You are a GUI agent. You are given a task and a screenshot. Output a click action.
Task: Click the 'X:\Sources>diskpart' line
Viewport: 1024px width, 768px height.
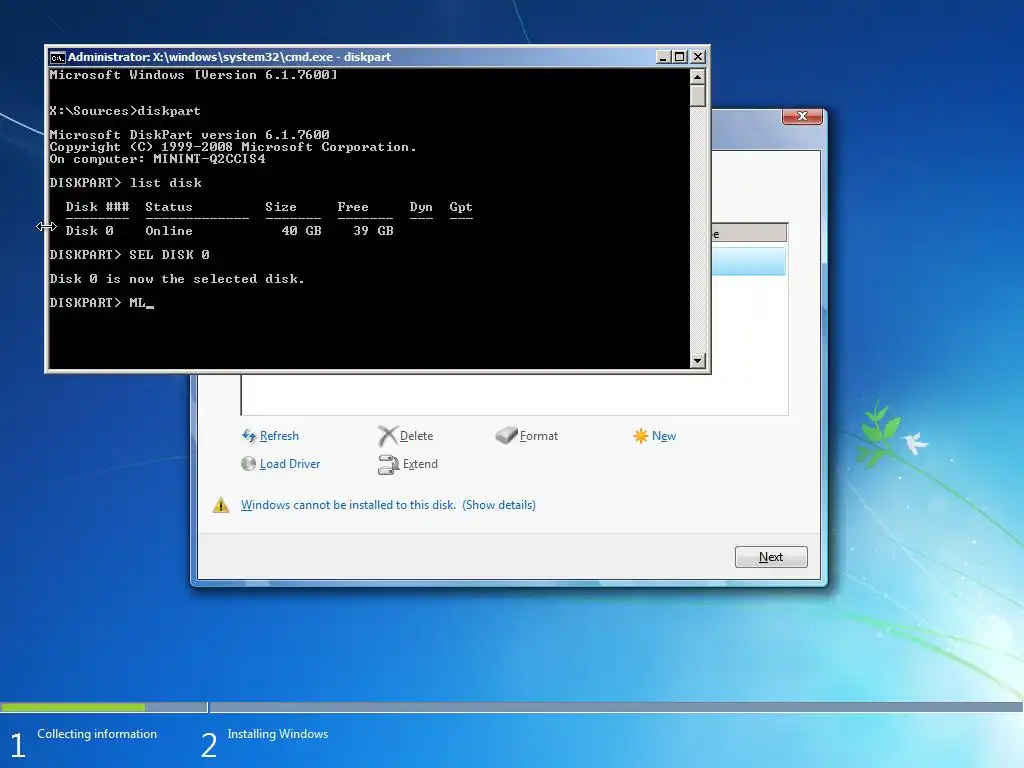pyautogui.click(x=125, y=111)
